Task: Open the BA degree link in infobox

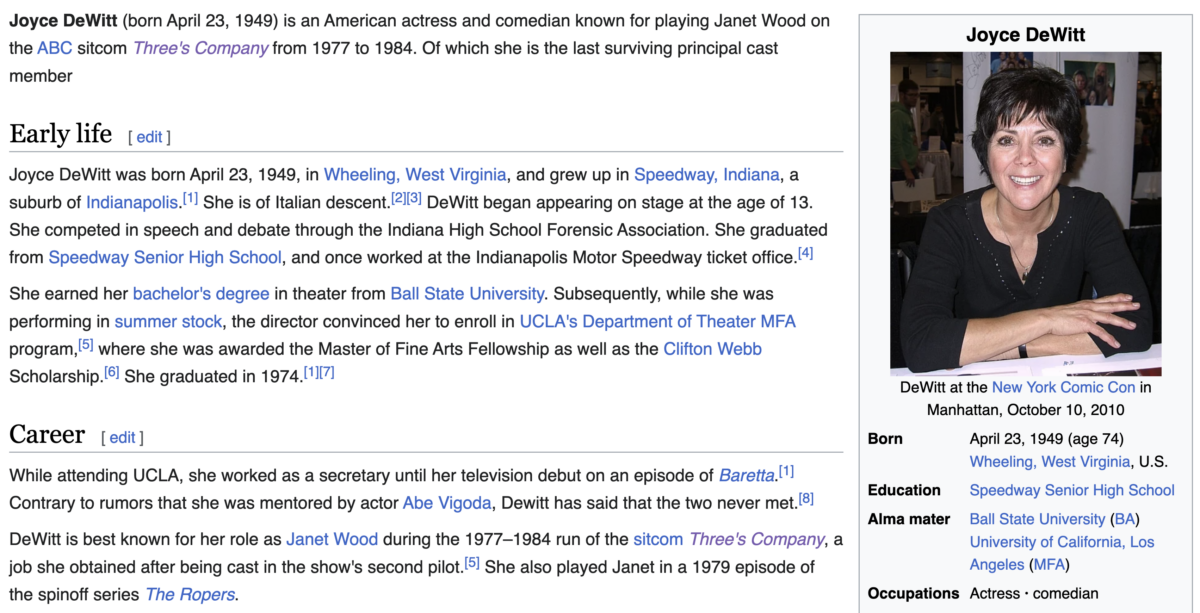Action: coord(1124,519)
